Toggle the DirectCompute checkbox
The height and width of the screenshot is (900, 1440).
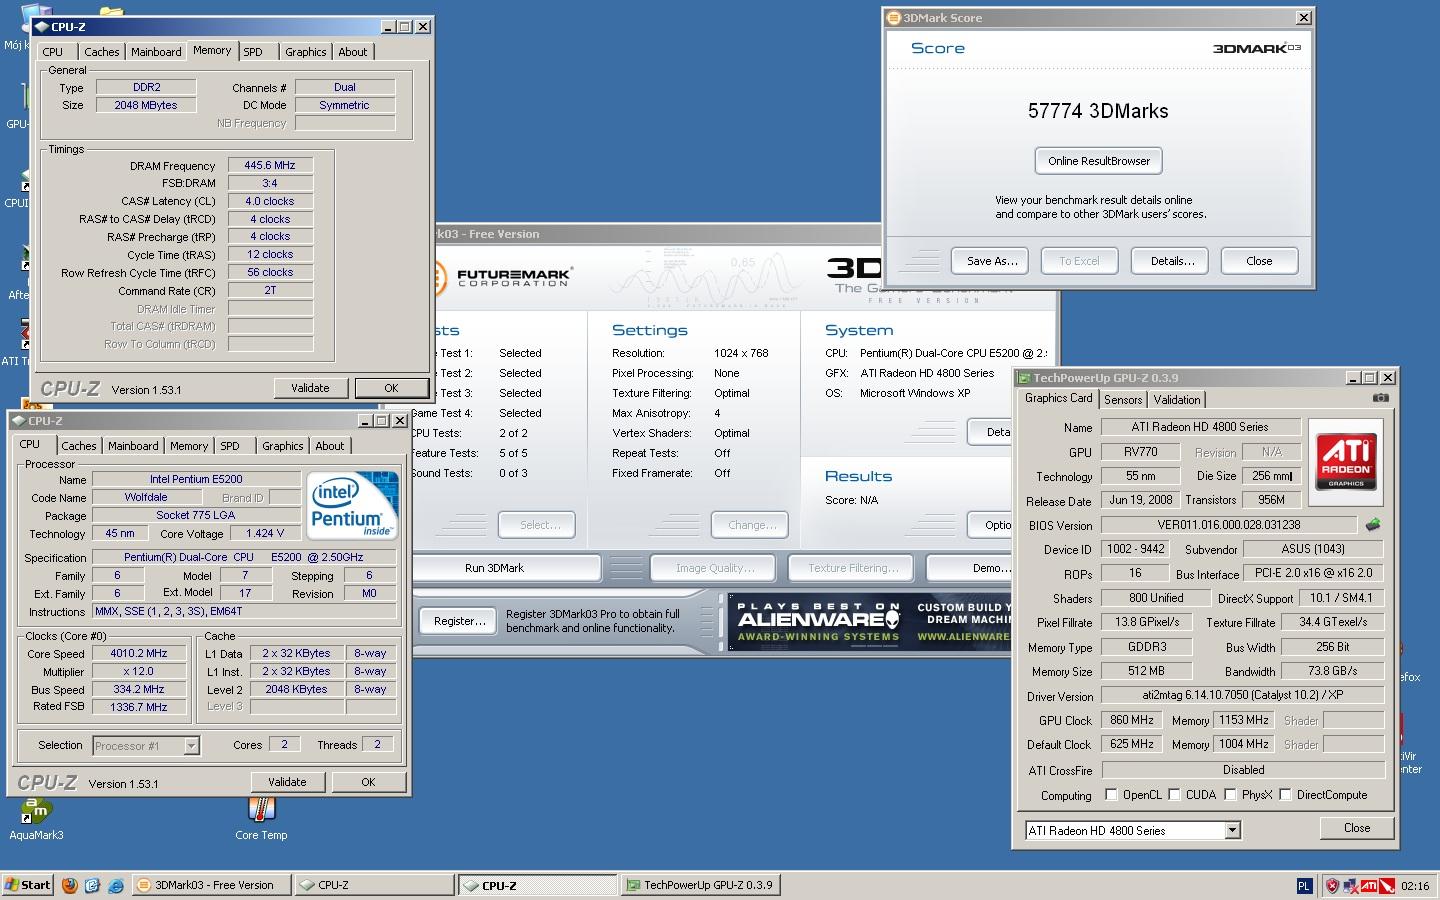tap(1285, 795)
